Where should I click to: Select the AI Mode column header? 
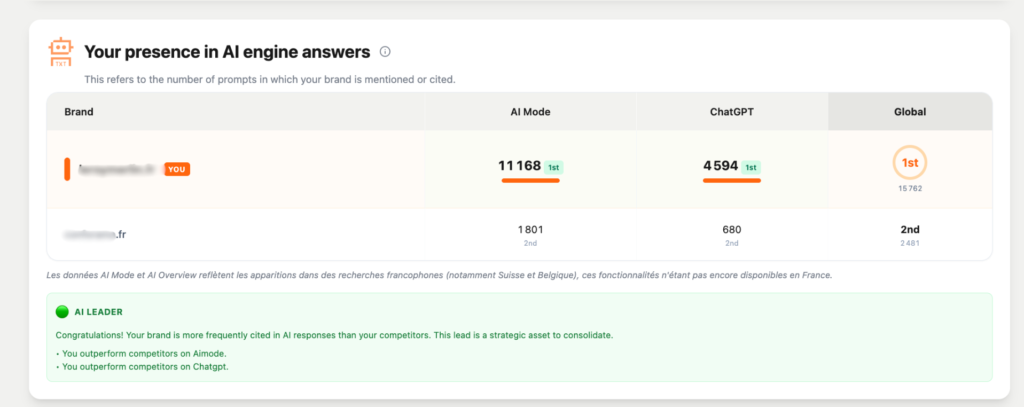[530, 112]
